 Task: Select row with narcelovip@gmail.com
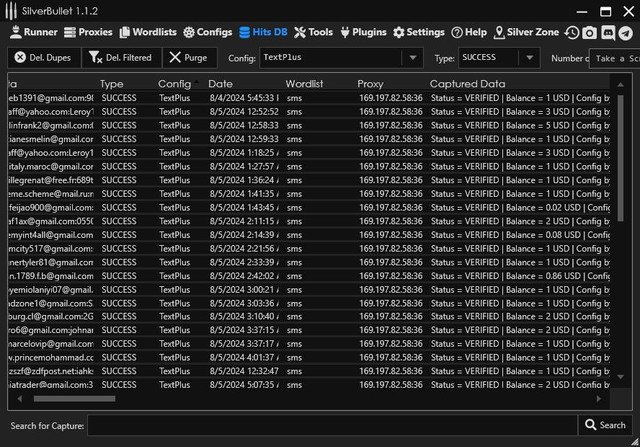click(309, 344)
